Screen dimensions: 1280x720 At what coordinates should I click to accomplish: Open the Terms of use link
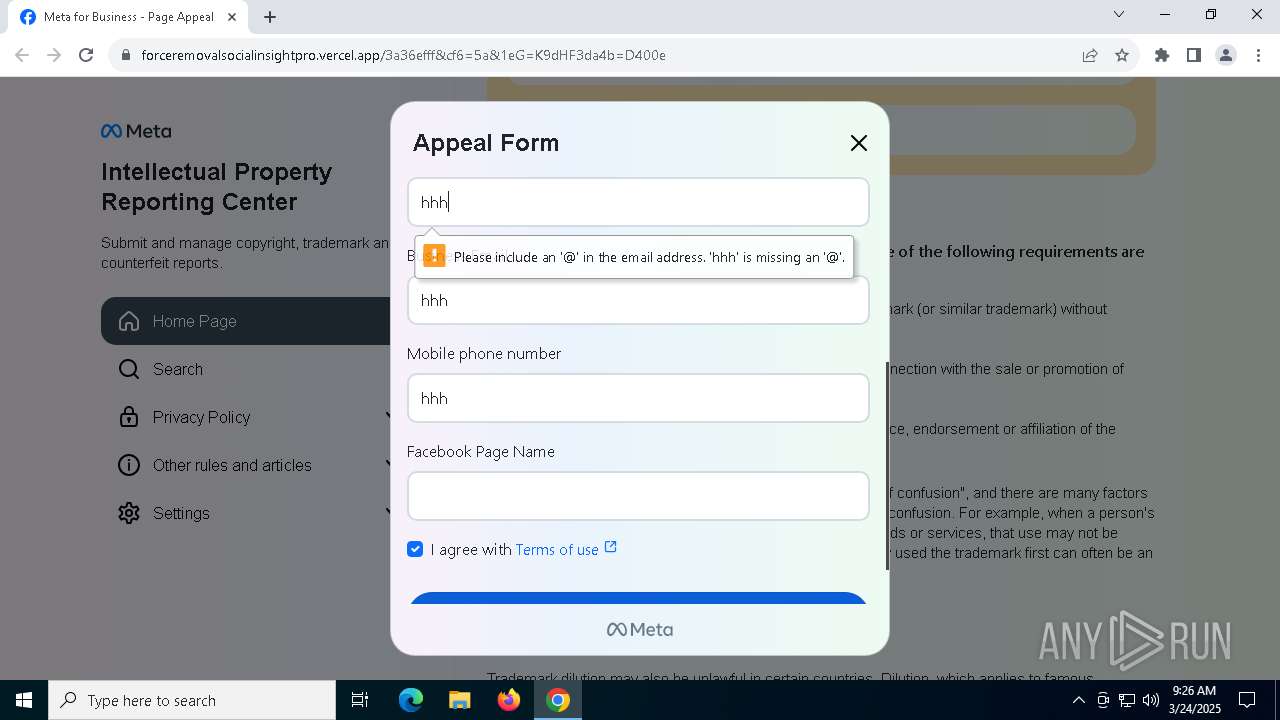point(557,549)
